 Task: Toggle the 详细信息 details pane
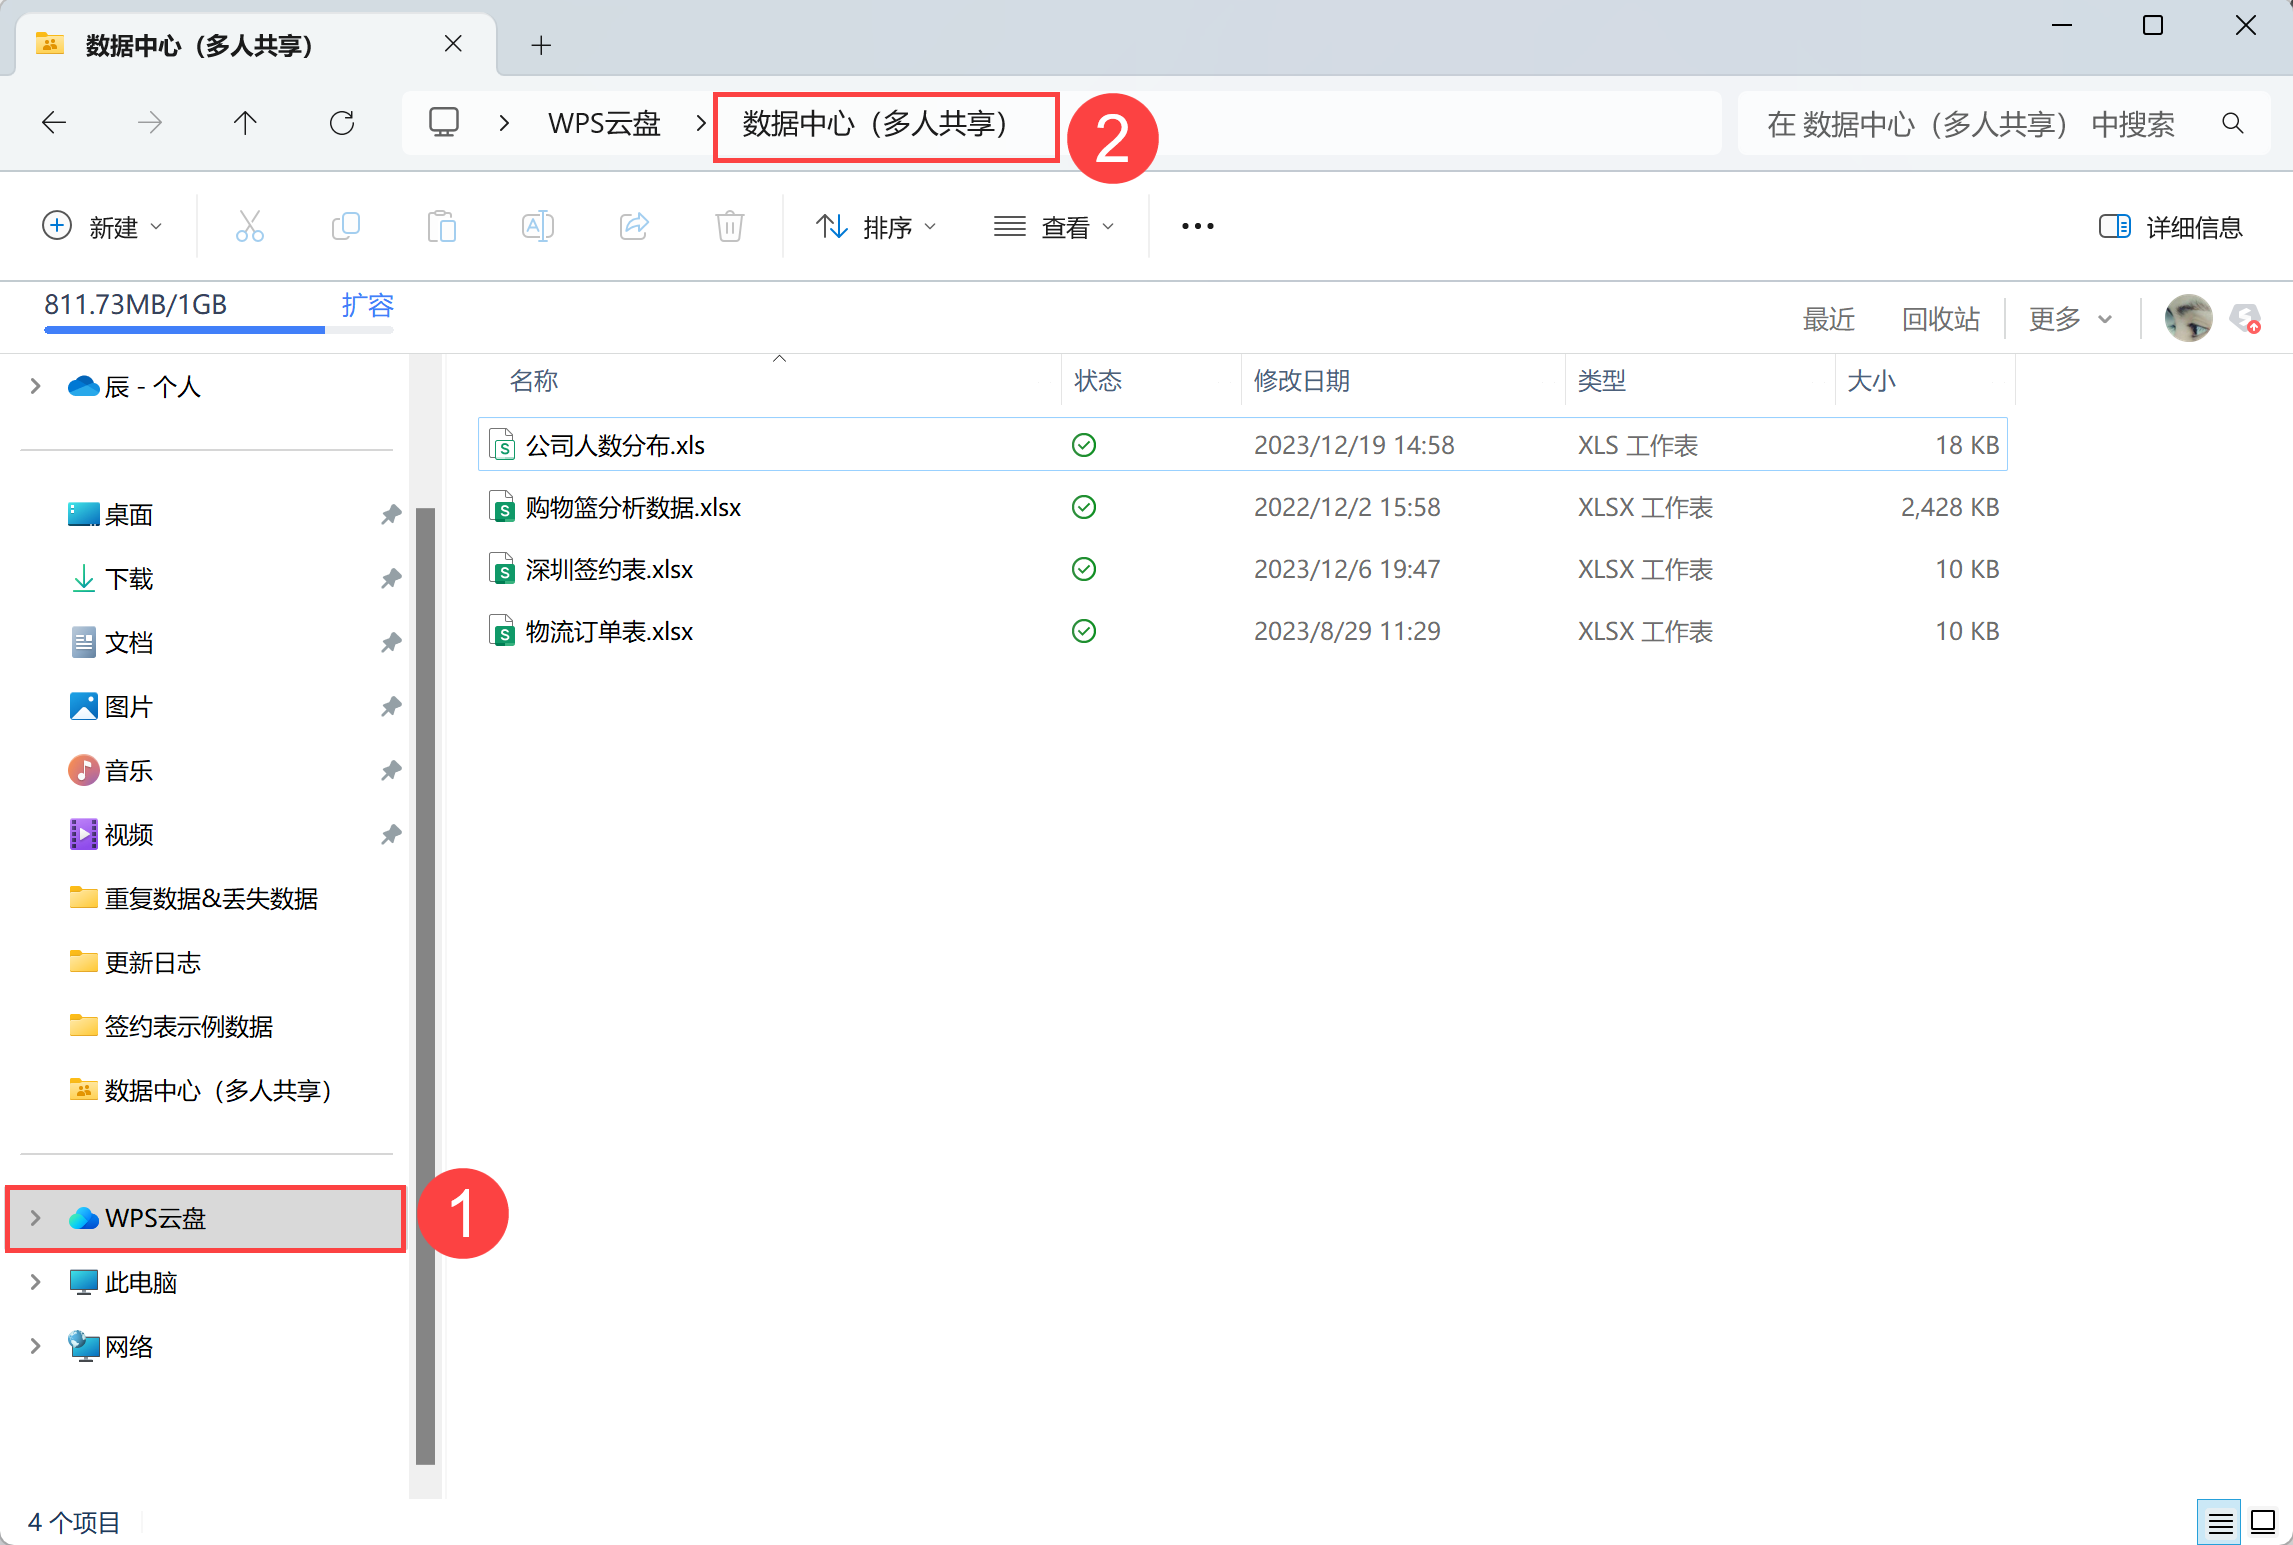[2170, 227]
